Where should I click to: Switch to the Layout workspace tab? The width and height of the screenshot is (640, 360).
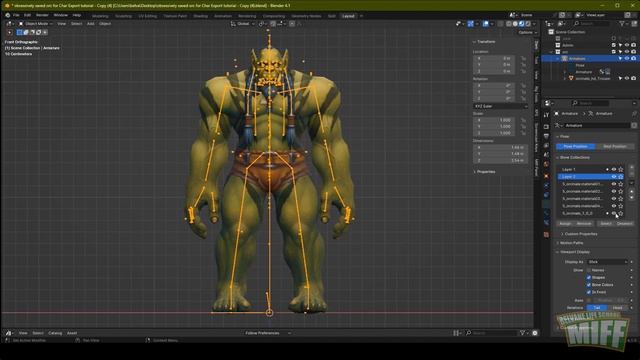click(348, 16)
